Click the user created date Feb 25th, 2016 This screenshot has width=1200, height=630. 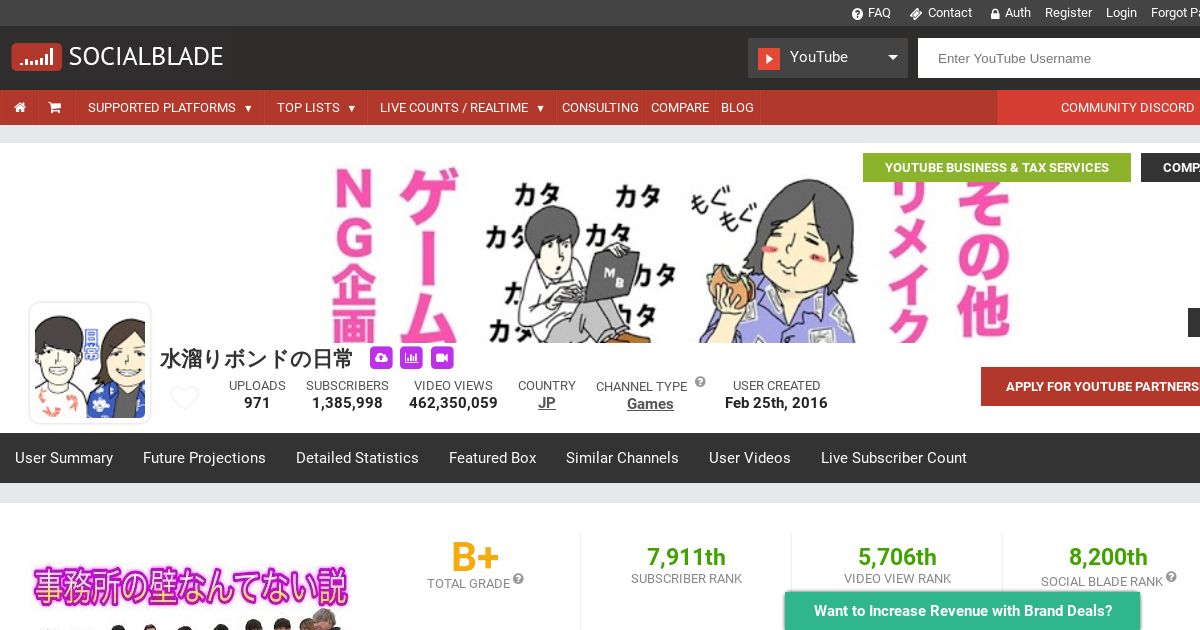point(776,403)
